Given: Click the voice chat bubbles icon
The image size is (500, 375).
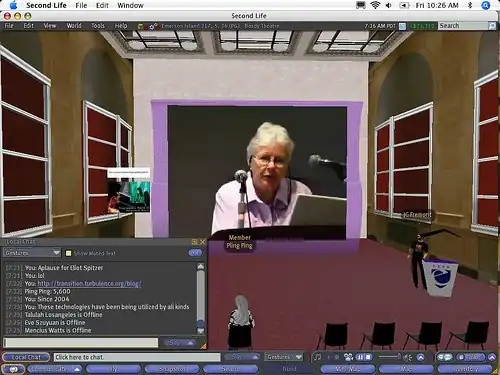Looking at the screenshot, I should [445, 357].
